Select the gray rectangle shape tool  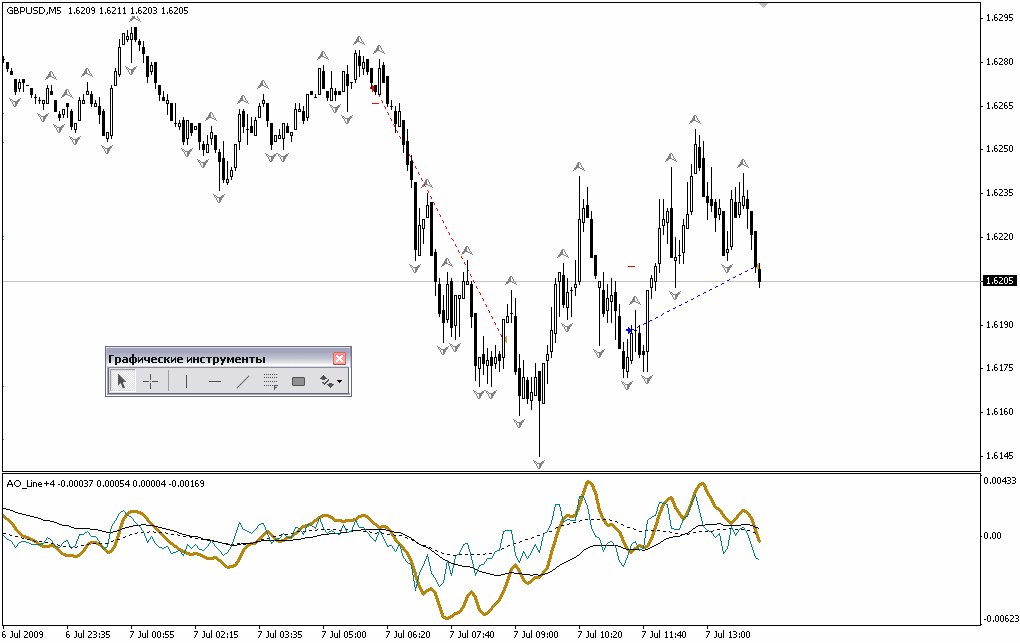(x=298, y=381)
